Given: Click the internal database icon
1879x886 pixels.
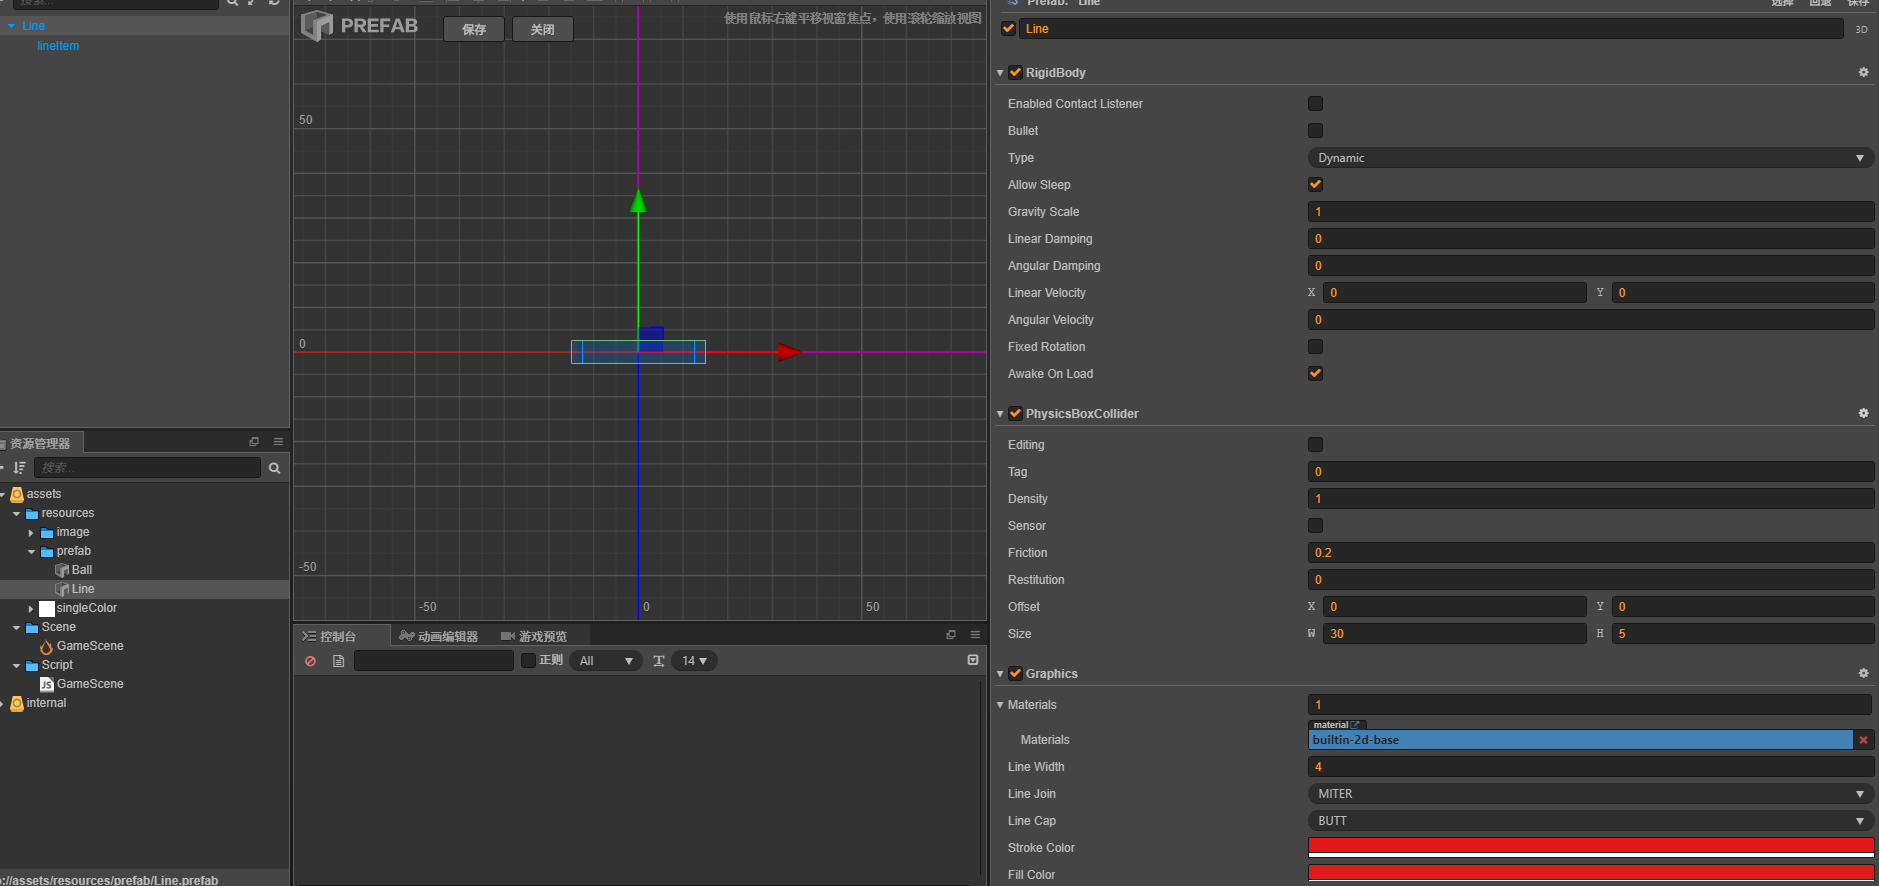Looking at the screenshot, I should pos(17,703).
